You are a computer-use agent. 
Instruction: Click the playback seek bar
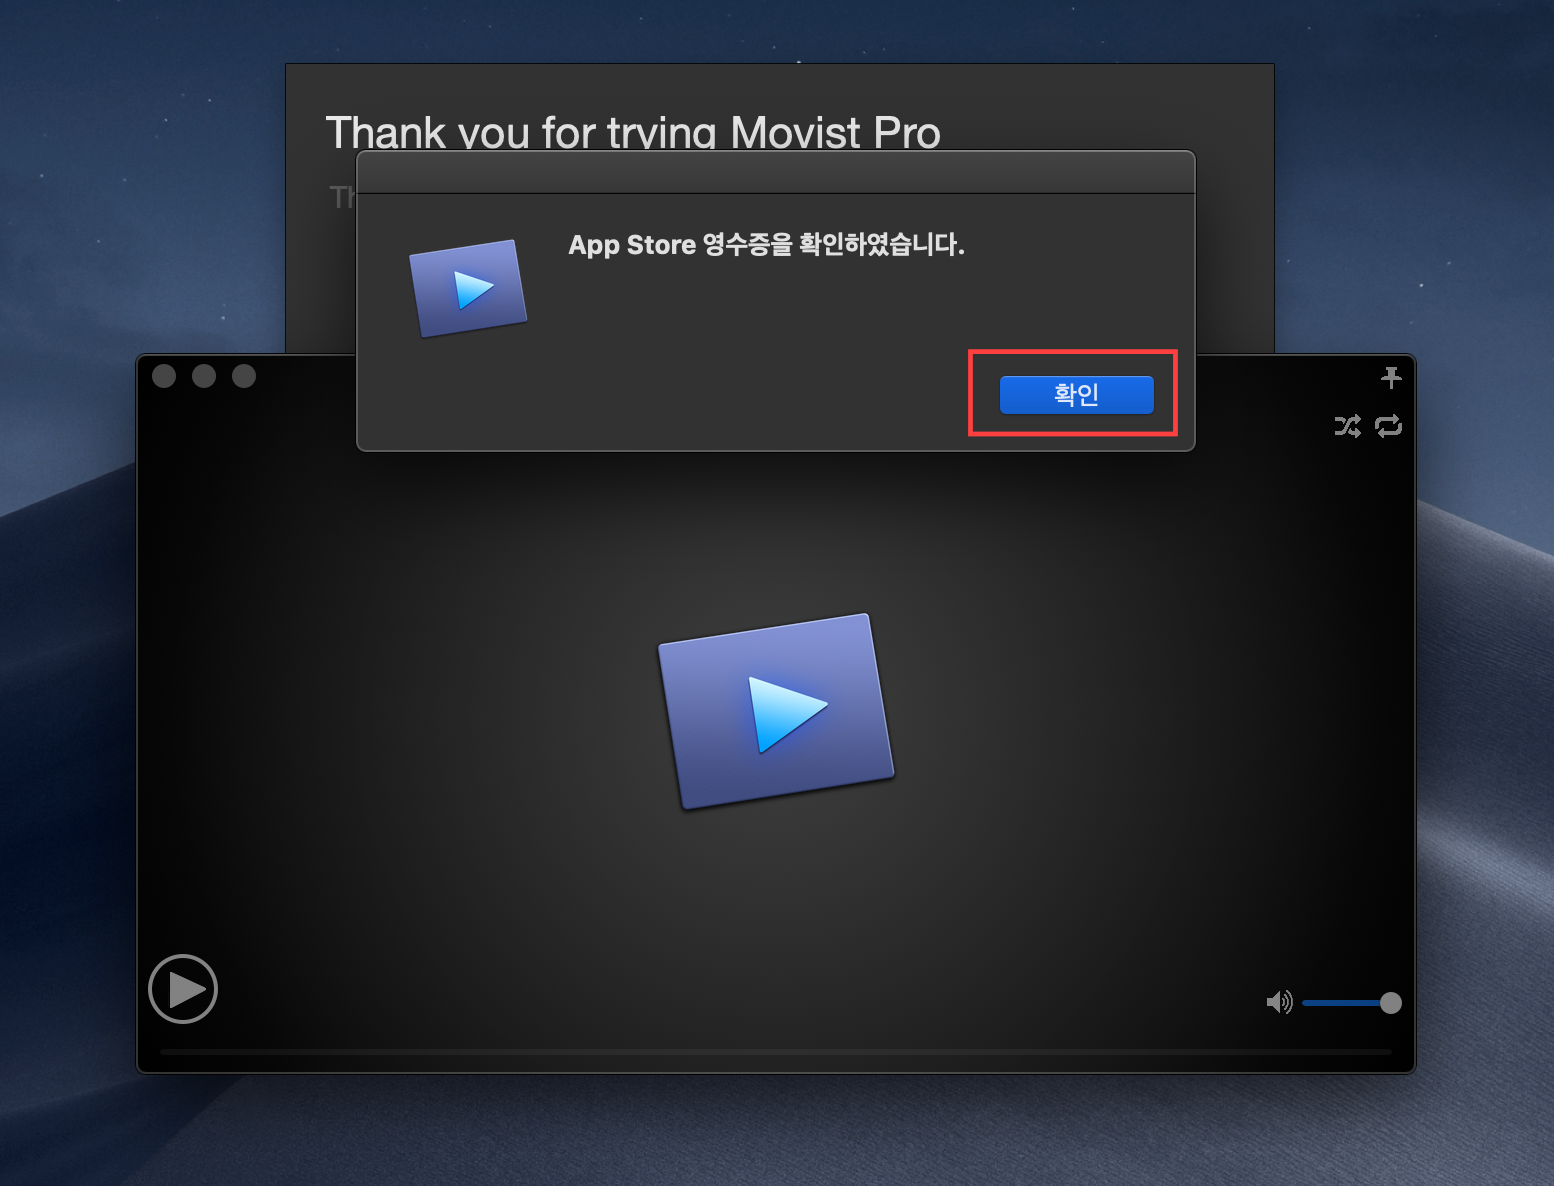(775, 1052)
